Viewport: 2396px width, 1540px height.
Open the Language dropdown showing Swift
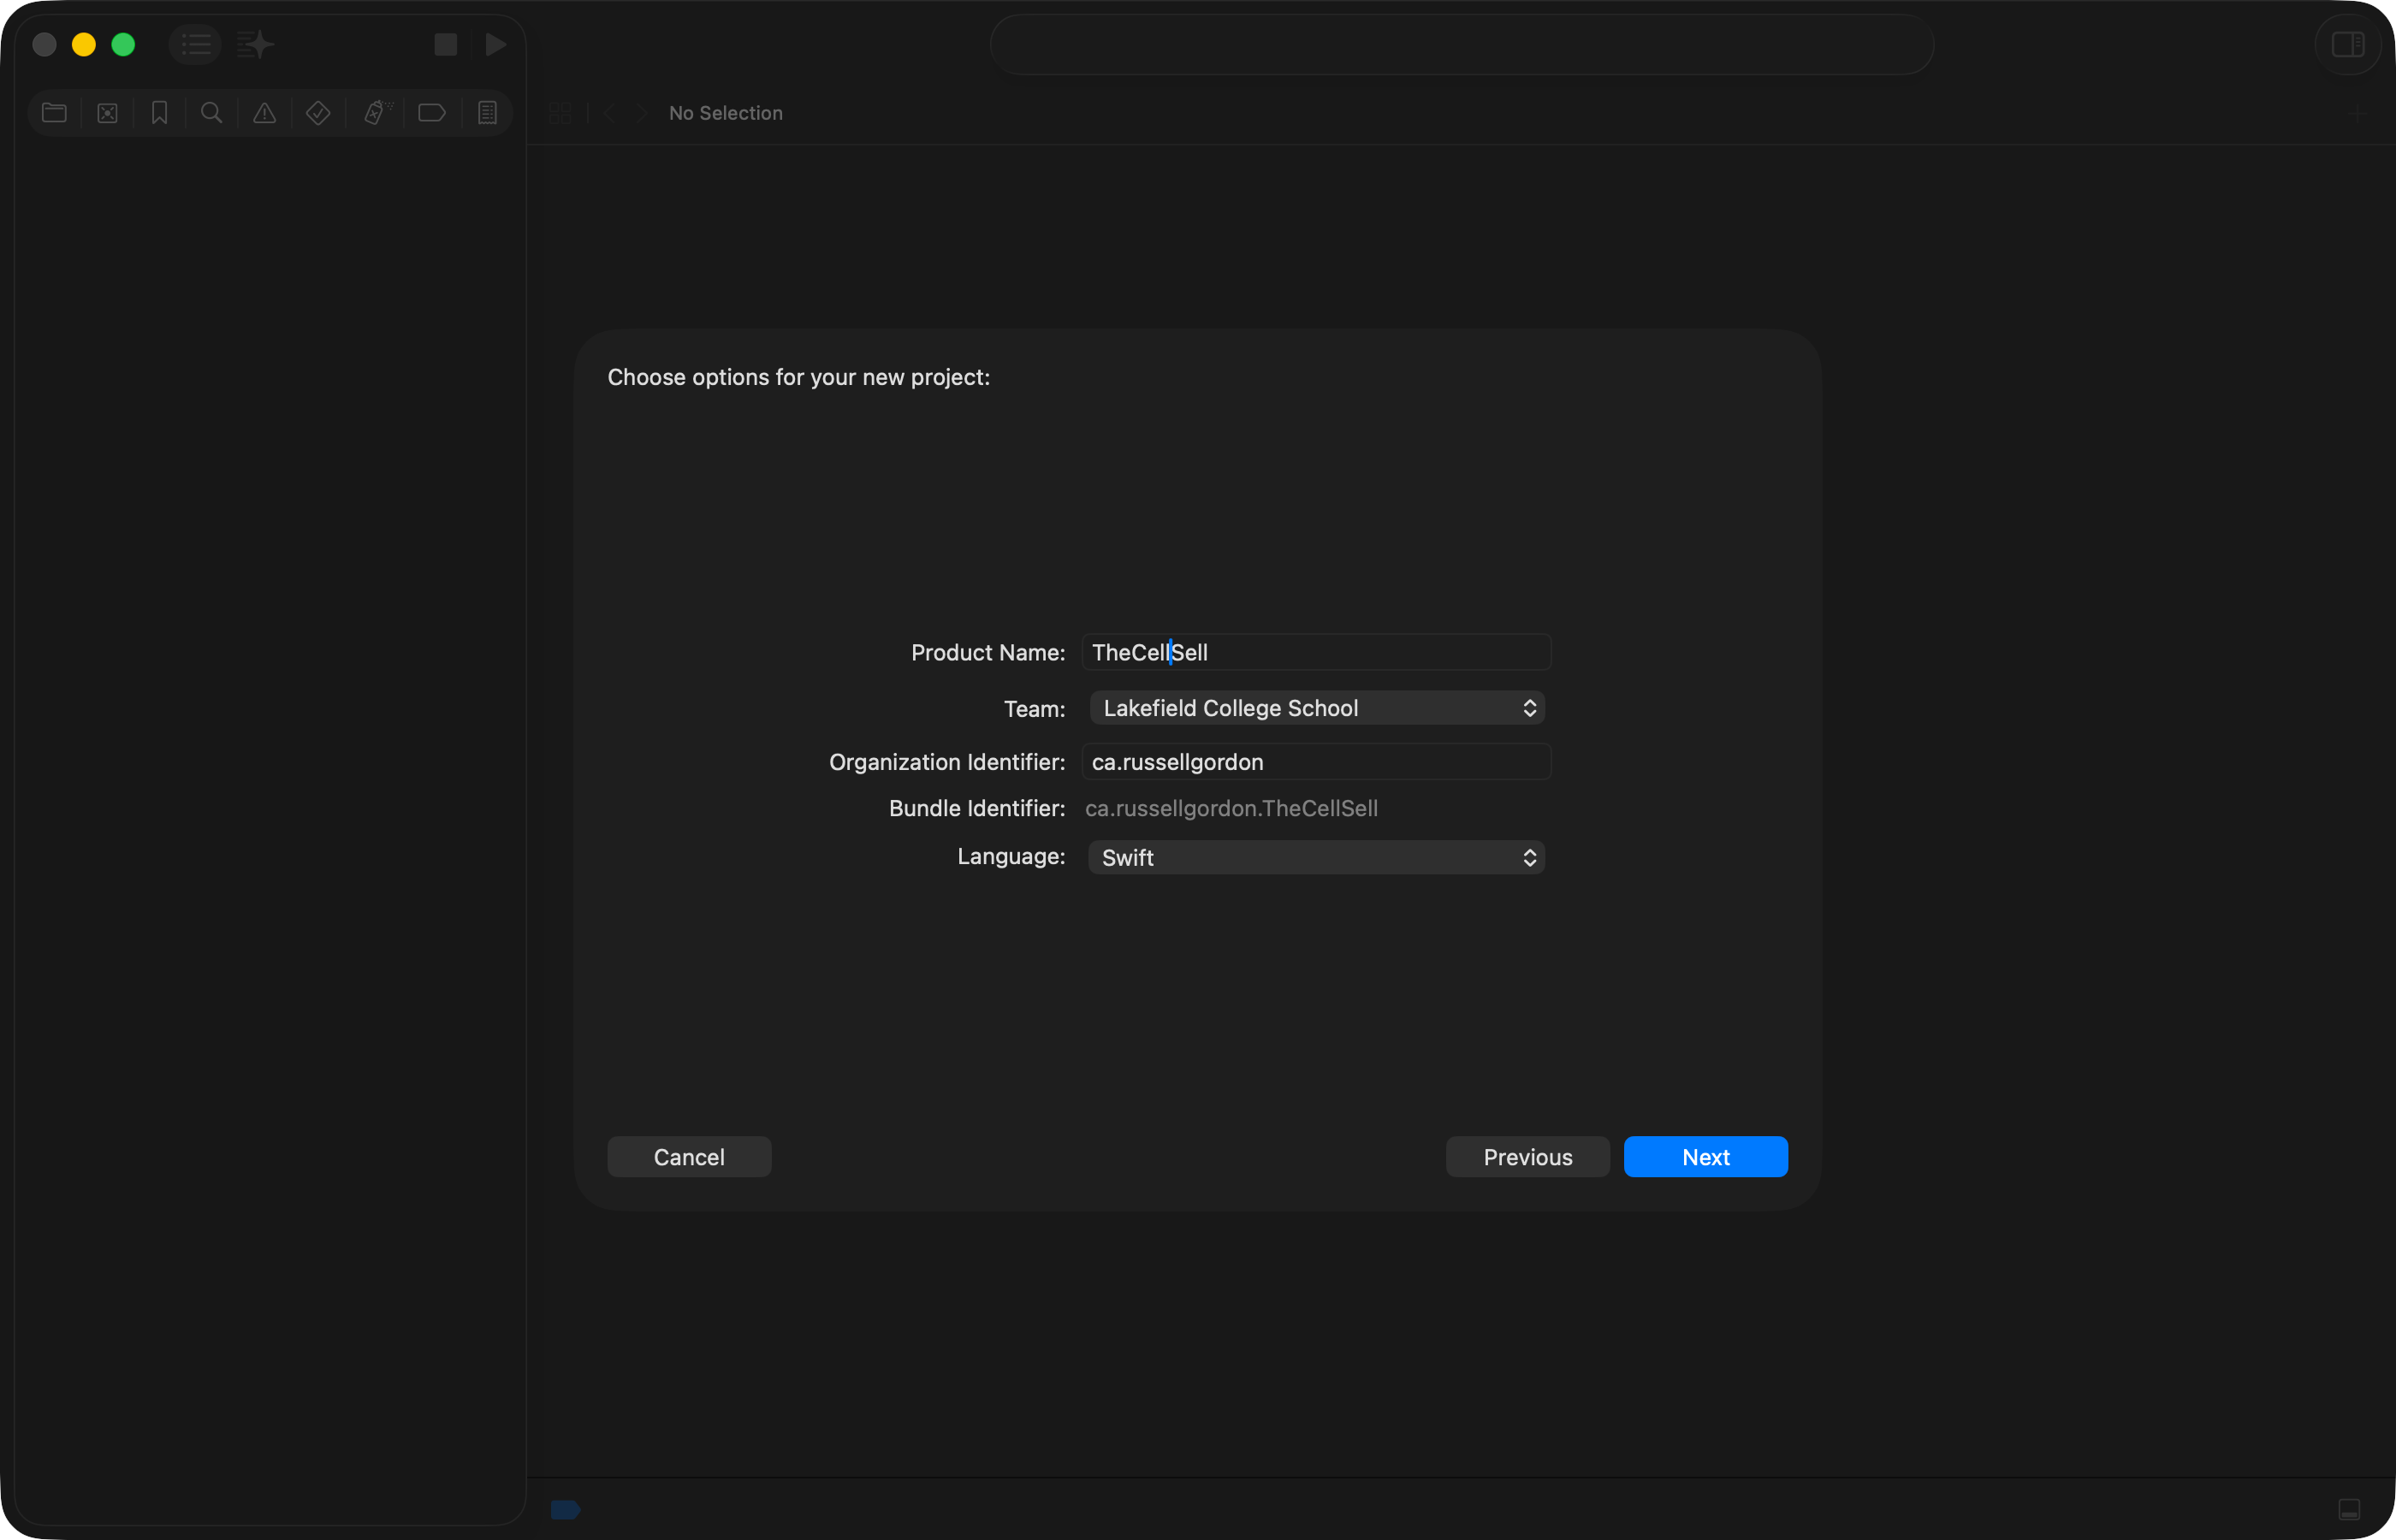pyautogui.click(x=1316, y=858)
